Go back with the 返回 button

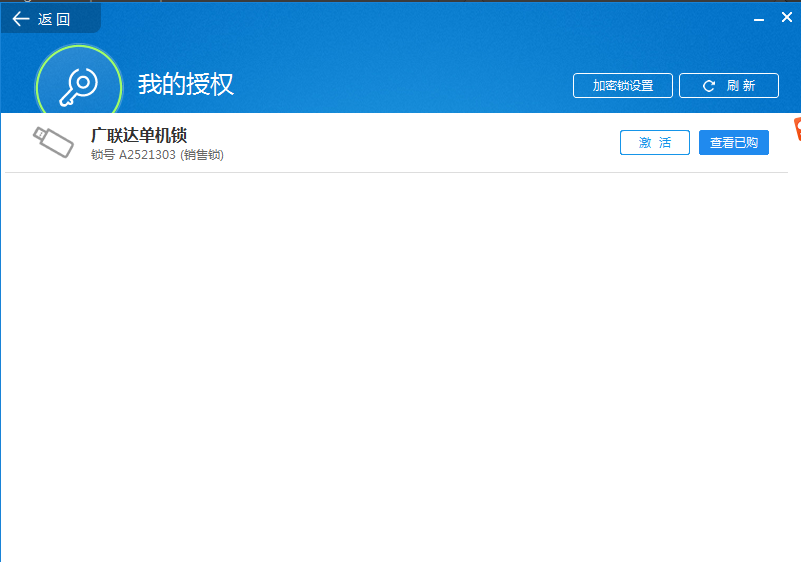pos(50,19)
